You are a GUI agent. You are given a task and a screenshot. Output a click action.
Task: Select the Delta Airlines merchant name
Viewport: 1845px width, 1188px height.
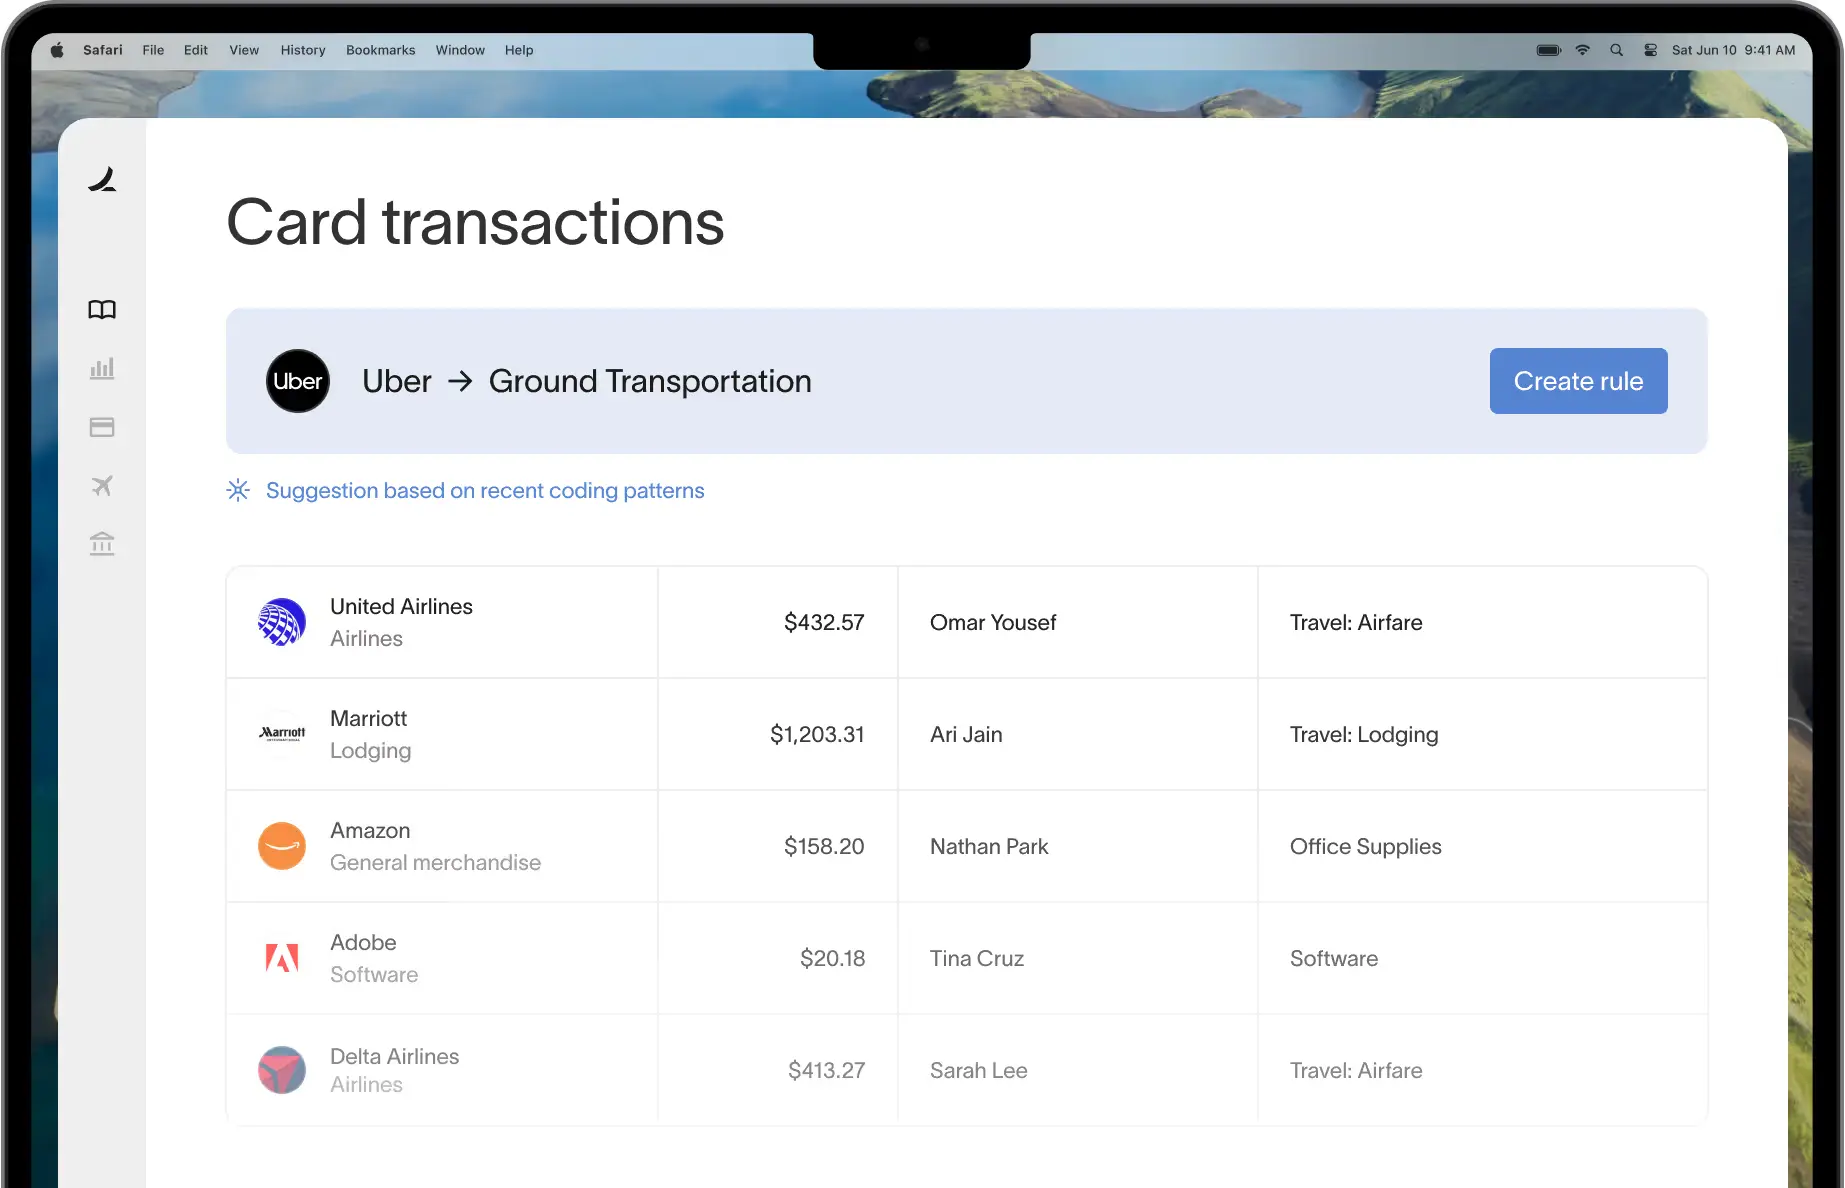(x=395, y=1056)
